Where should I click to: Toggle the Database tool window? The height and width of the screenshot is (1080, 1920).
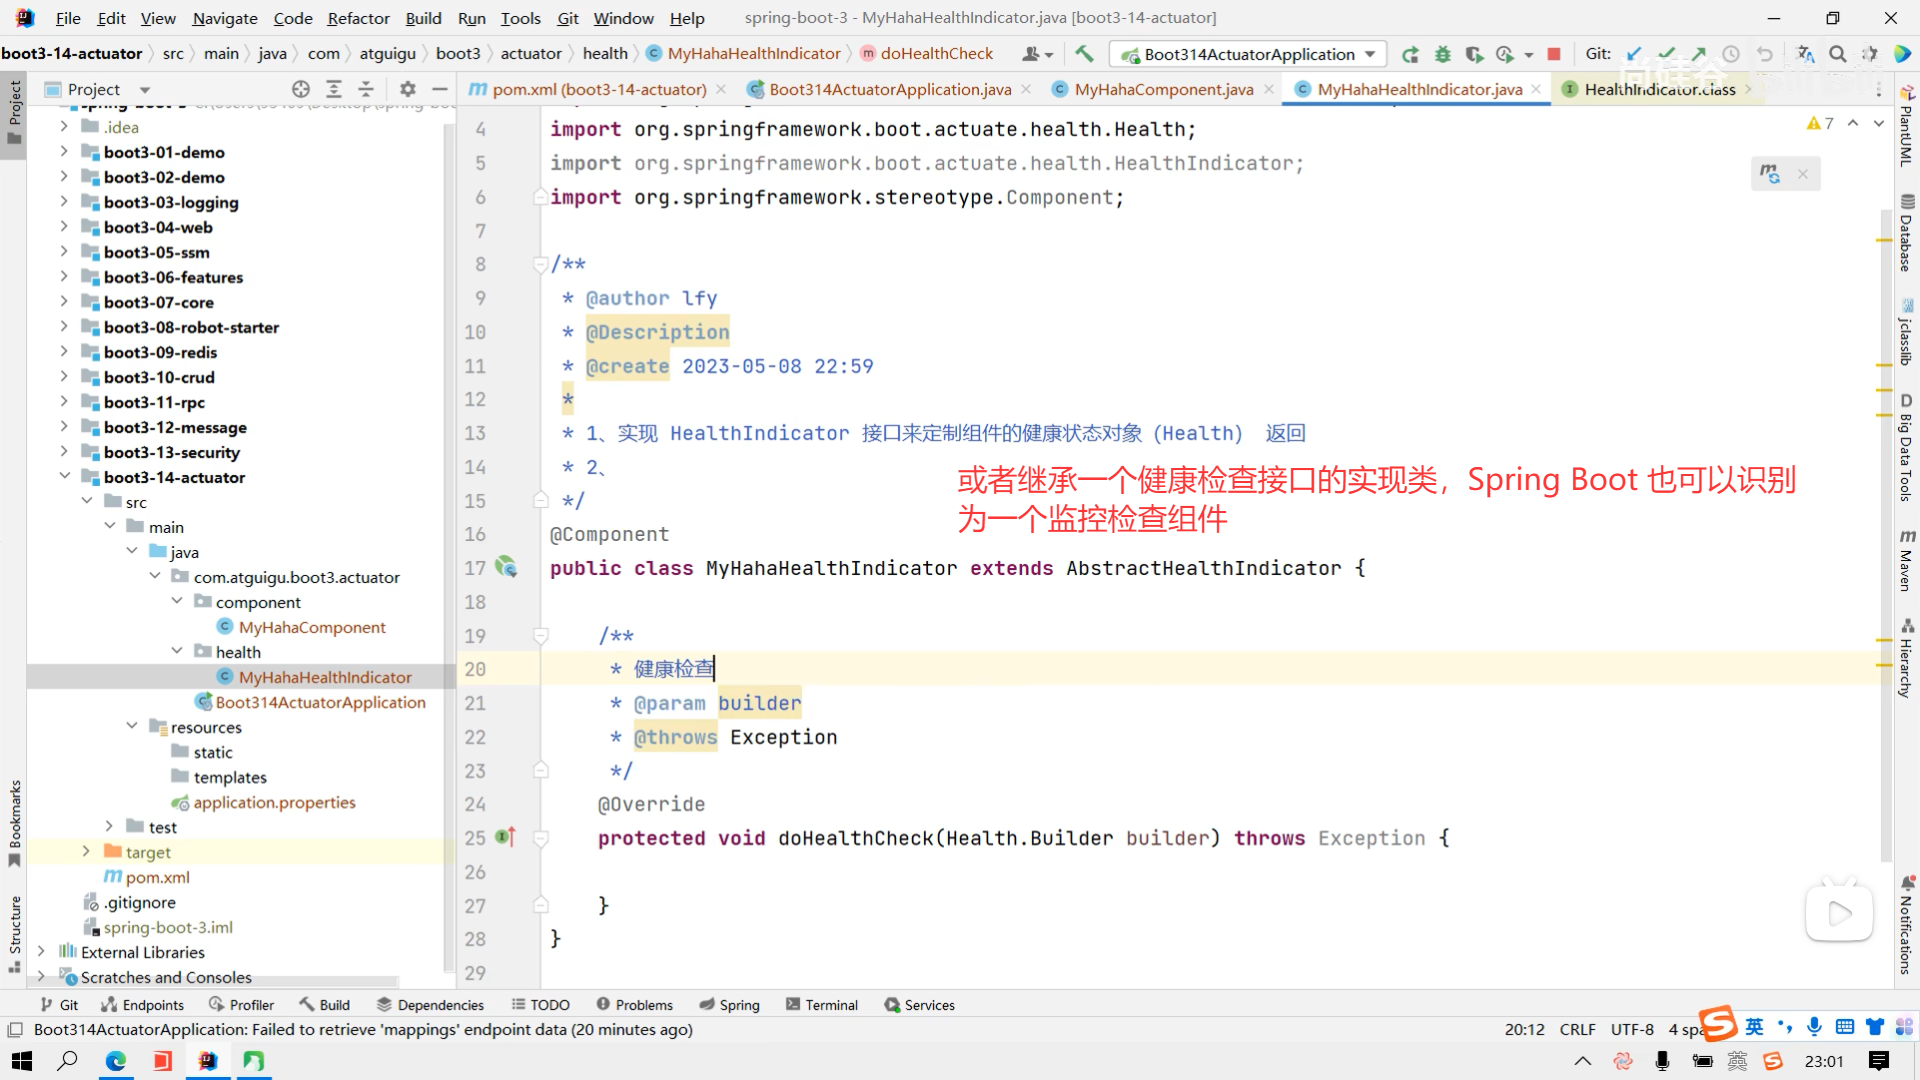1906,232
